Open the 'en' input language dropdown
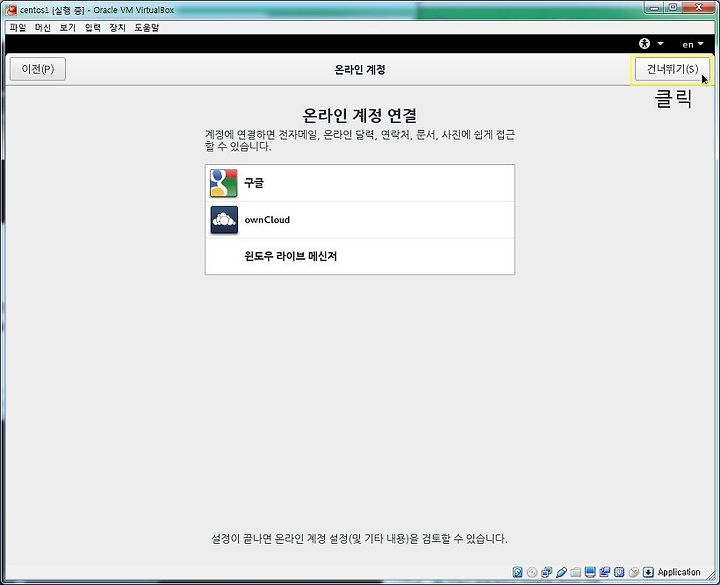The image size is (720, 585). pyautogui.click(x=692, y=44)
